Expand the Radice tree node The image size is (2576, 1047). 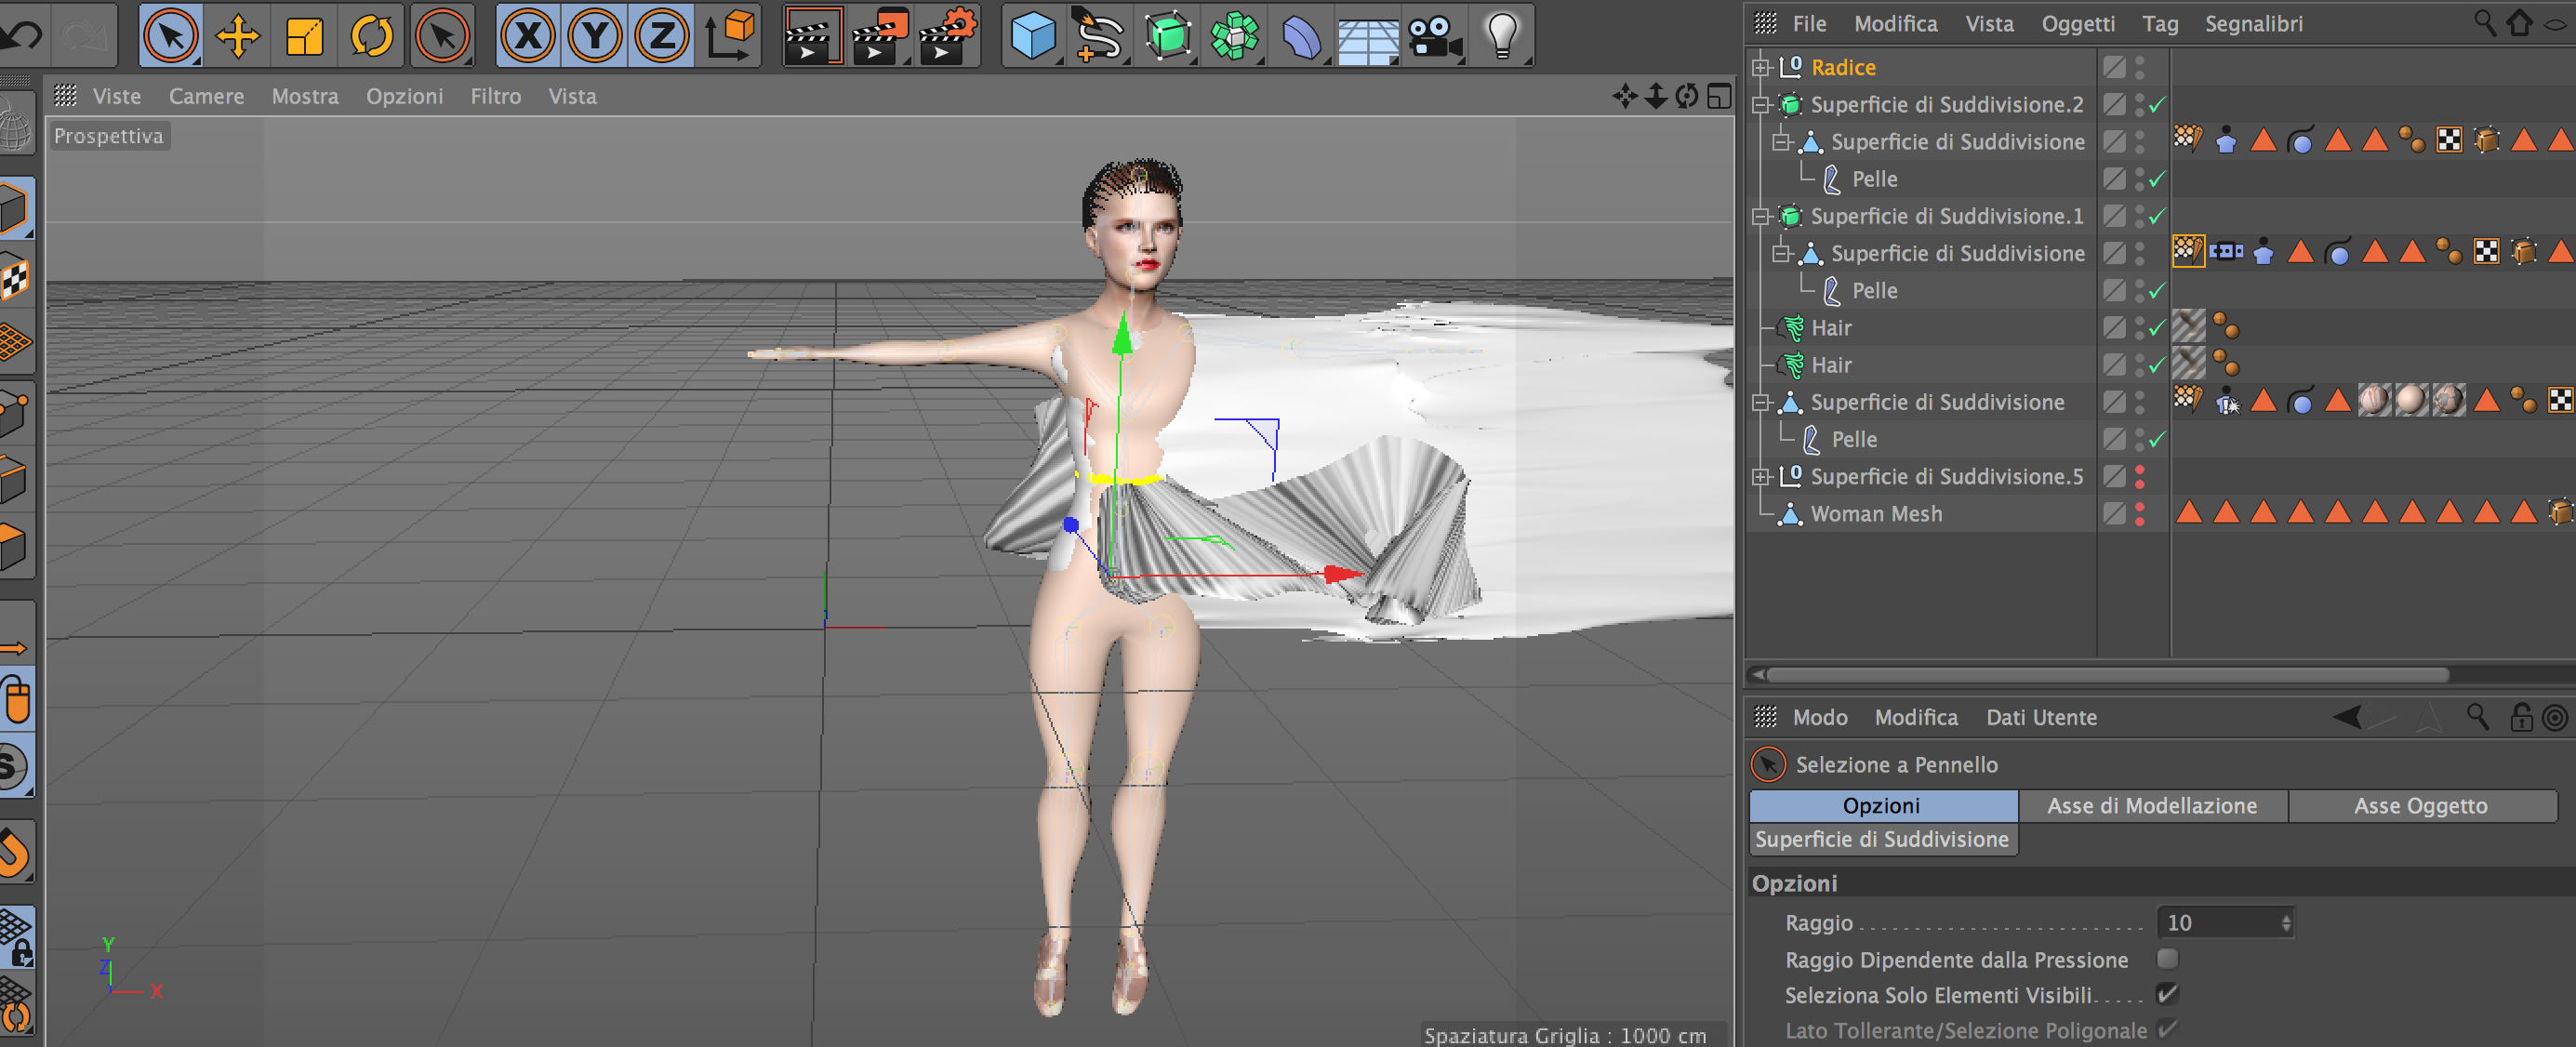[1761, 67]
